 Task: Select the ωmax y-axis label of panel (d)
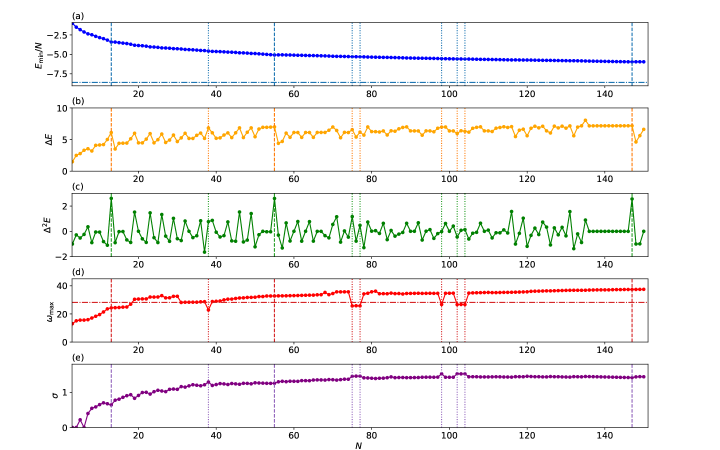(x=50, y=310)
